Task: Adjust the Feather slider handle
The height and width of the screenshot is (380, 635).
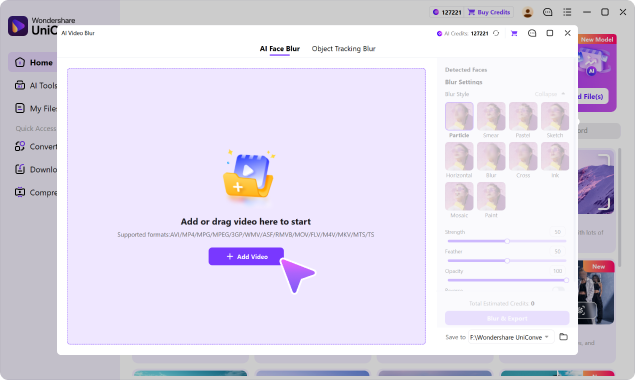Action: pyautogui.click(x=507, y=260)
